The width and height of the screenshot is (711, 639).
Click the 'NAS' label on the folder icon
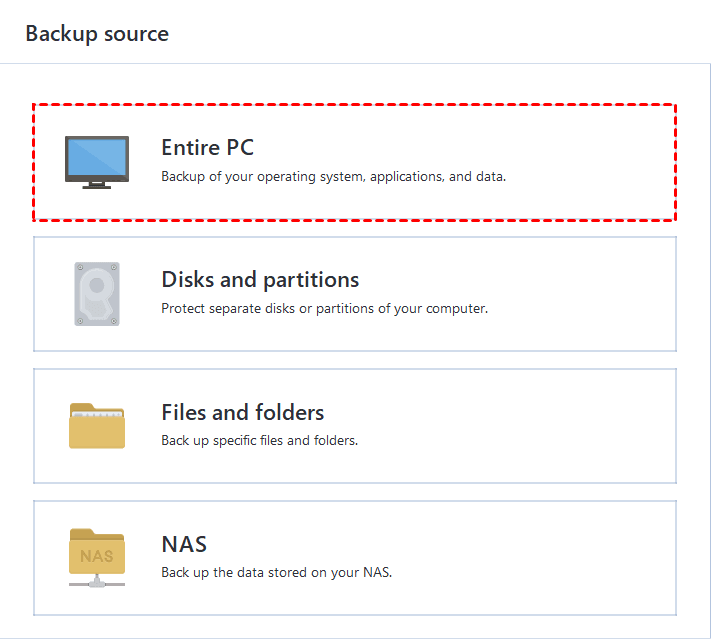pos(96,556)
